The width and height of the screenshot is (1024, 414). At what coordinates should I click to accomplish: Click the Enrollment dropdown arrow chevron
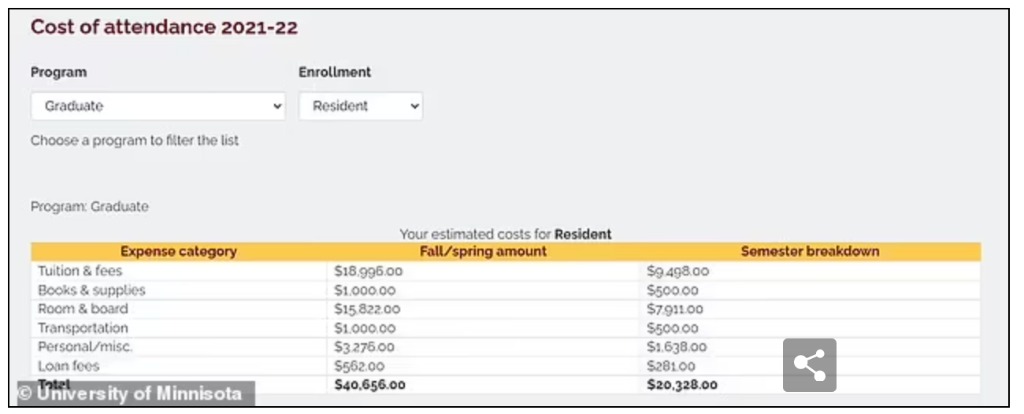click(x=414, y=106)
